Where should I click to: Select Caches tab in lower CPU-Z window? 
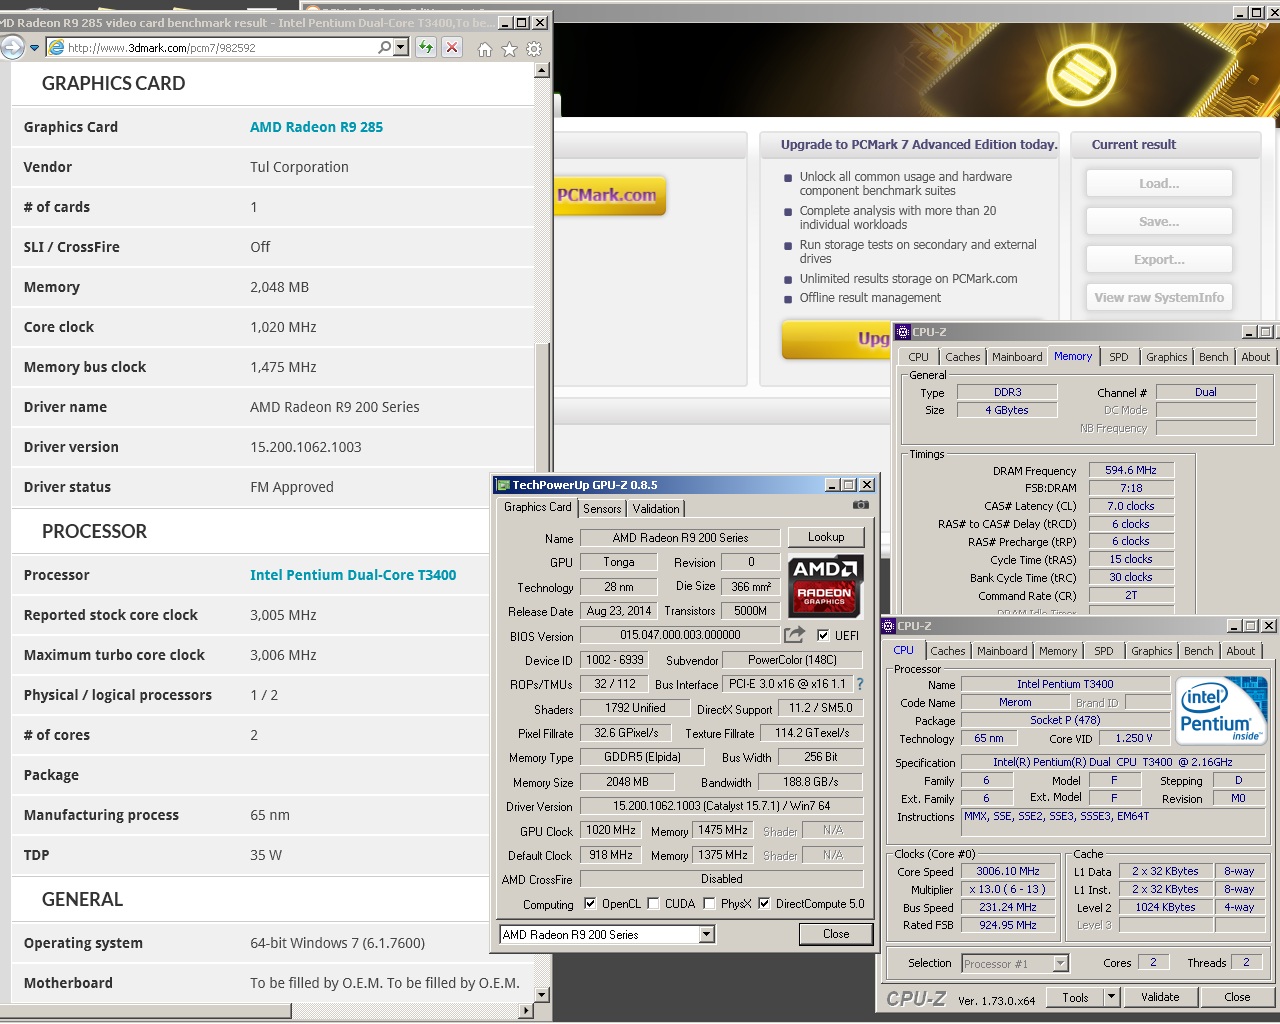point(948,651)
